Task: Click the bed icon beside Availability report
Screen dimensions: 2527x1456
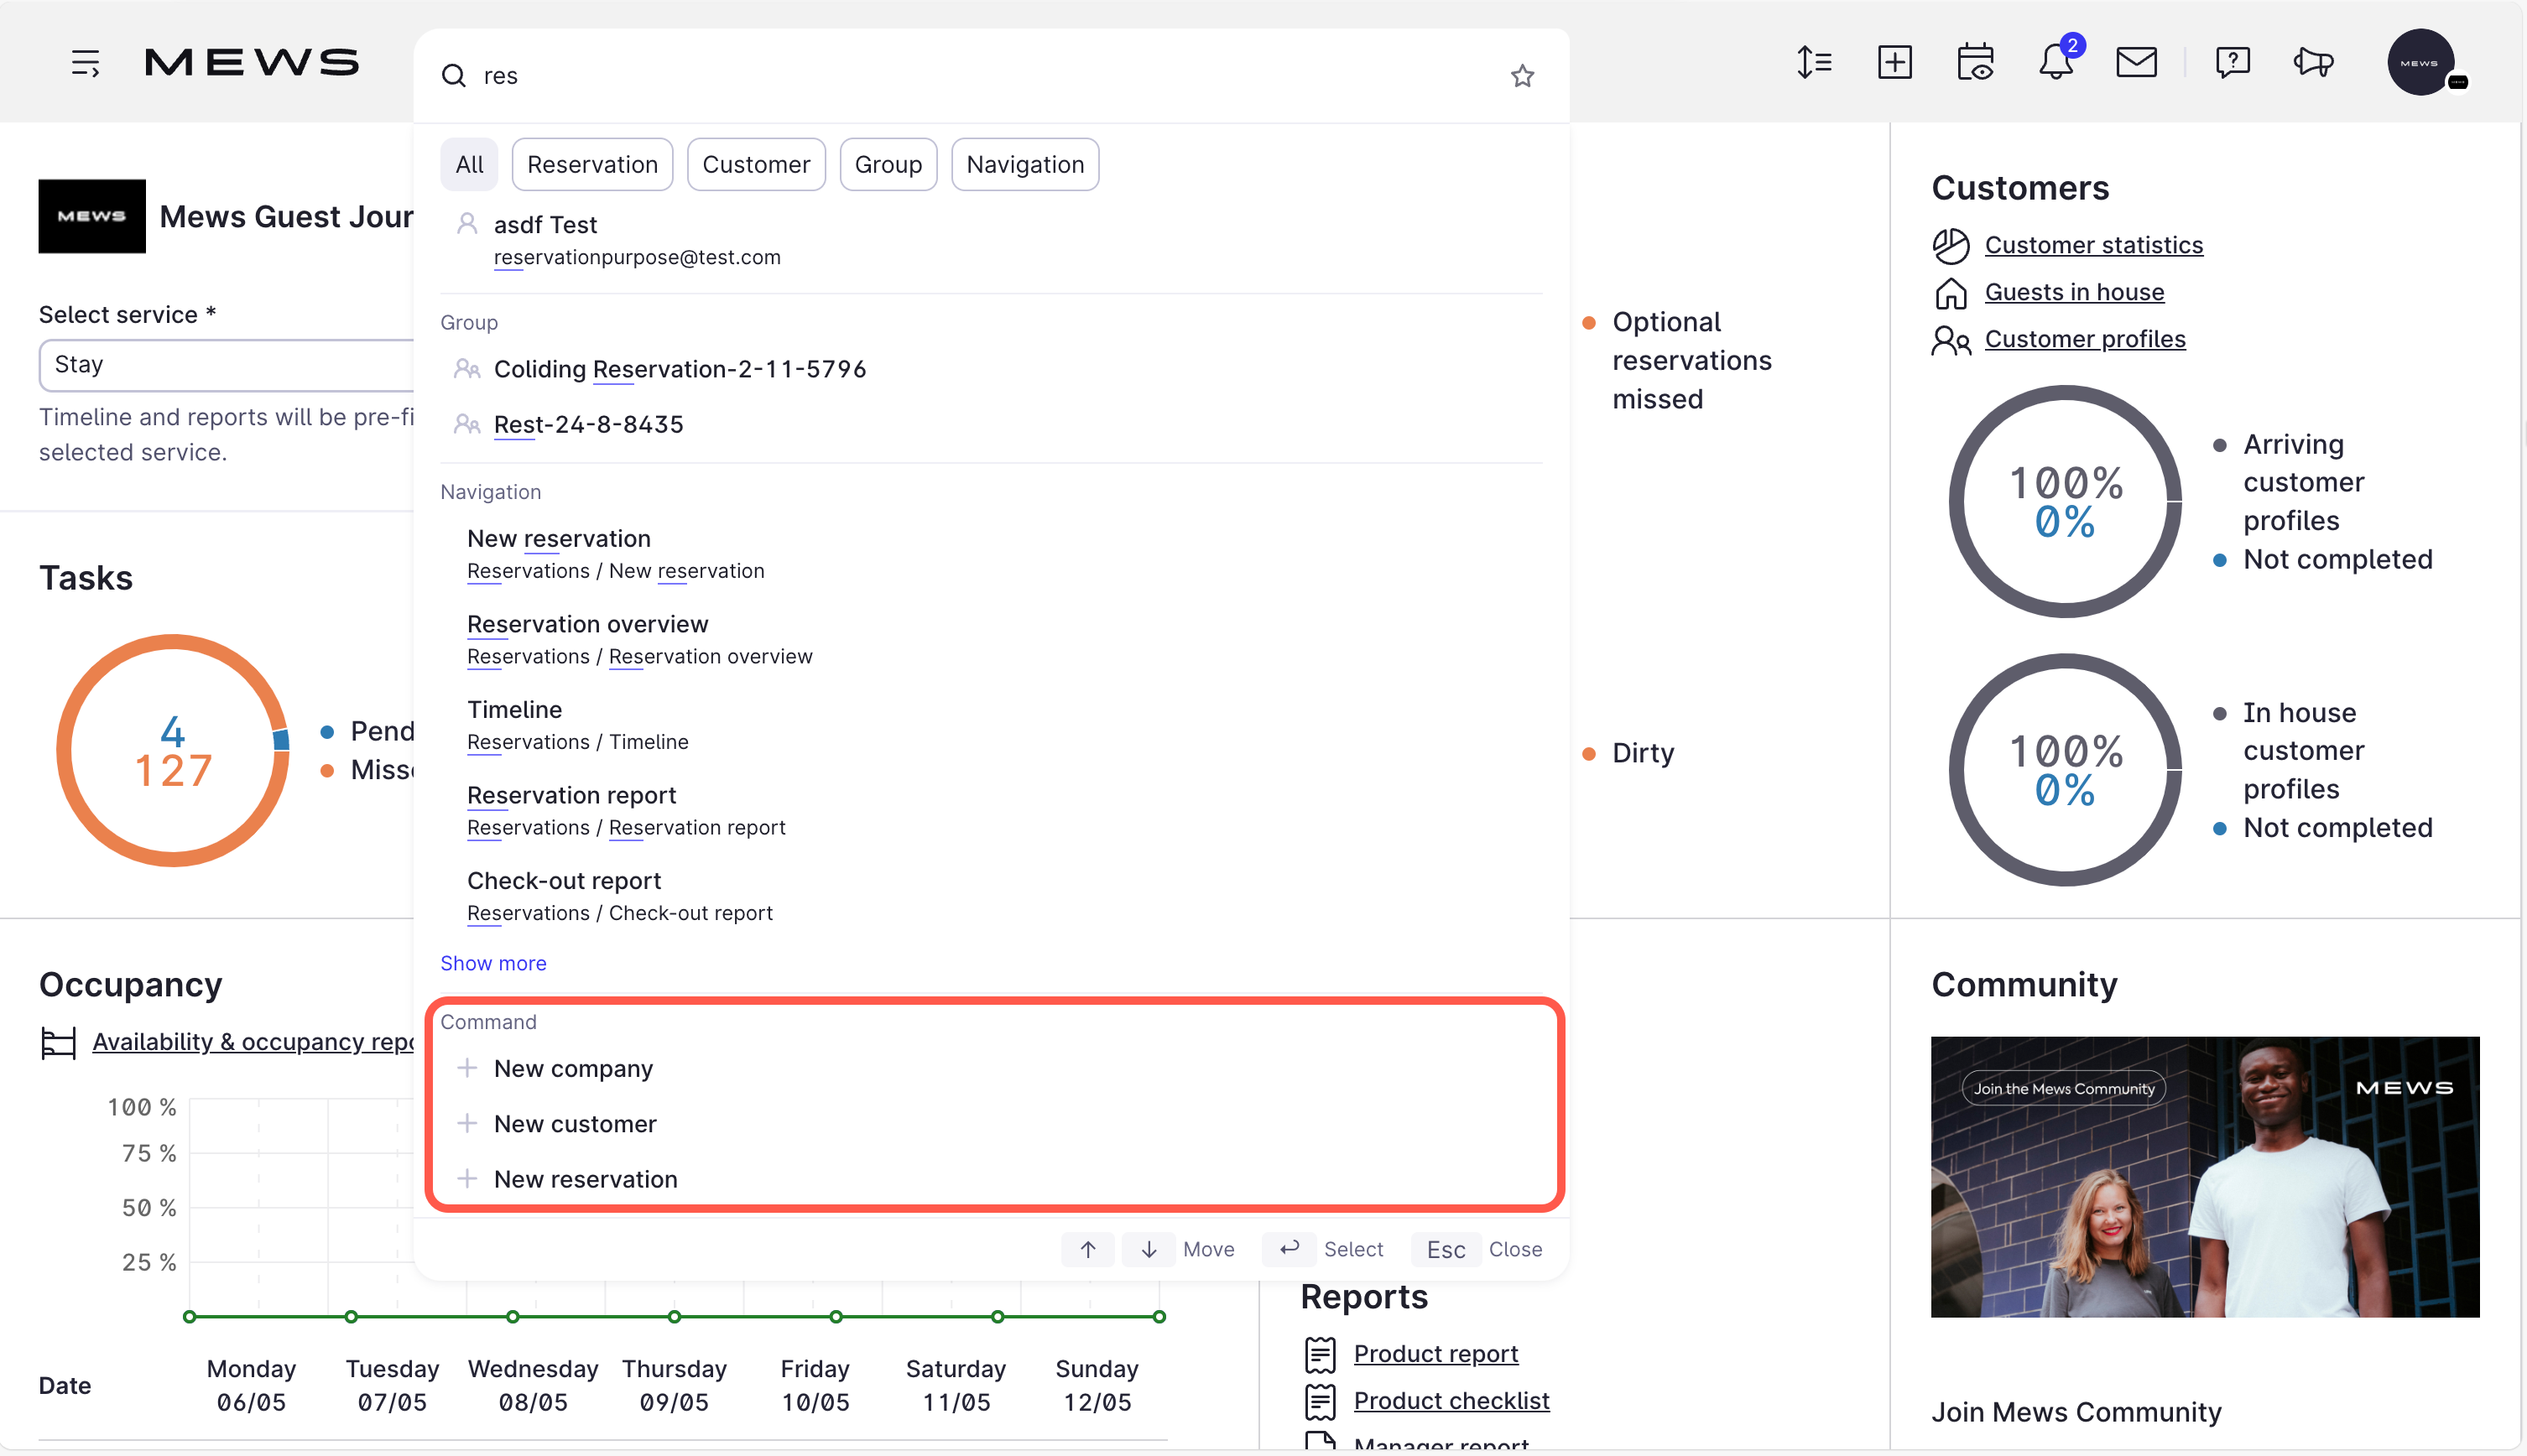Action: pos(58,1043)
